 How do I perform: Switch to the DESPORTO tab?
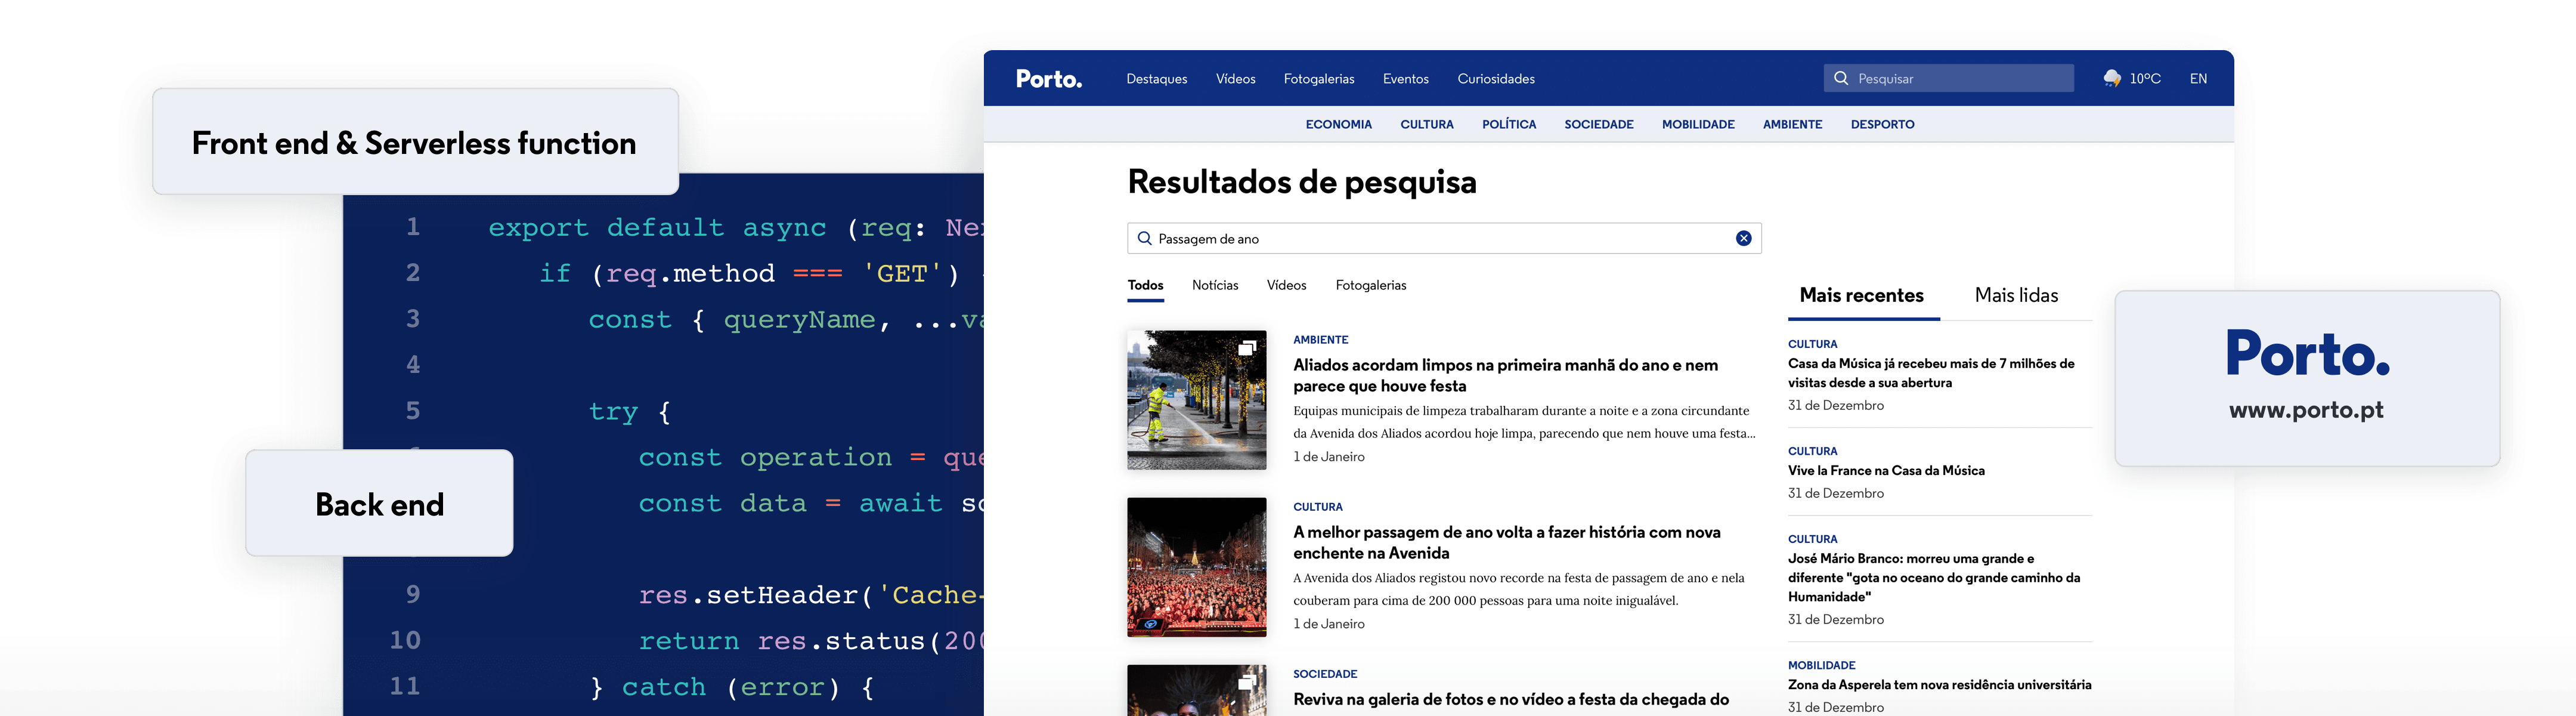[x=1882, y=124]
